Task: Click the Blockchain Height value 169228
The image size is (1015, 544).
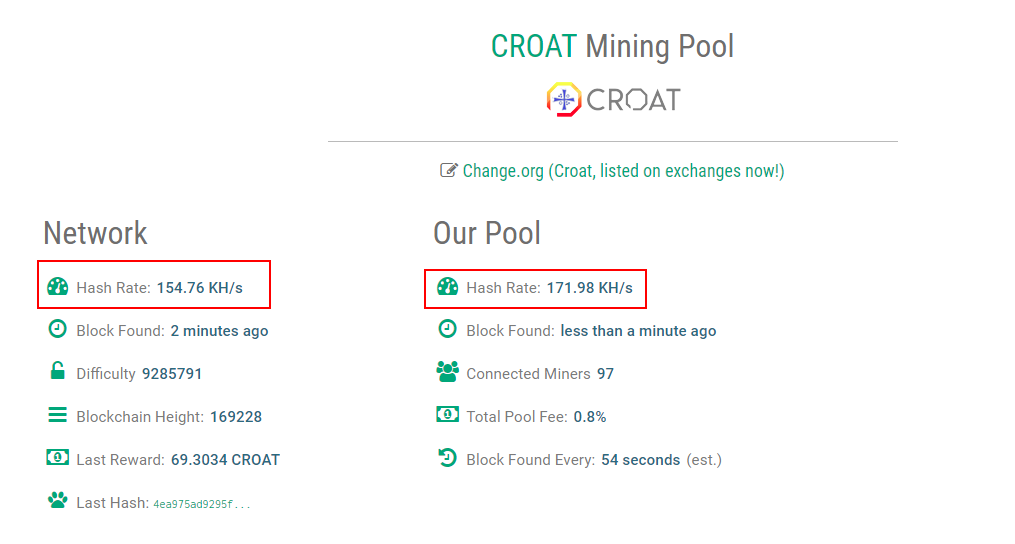Action: (236, 416)
